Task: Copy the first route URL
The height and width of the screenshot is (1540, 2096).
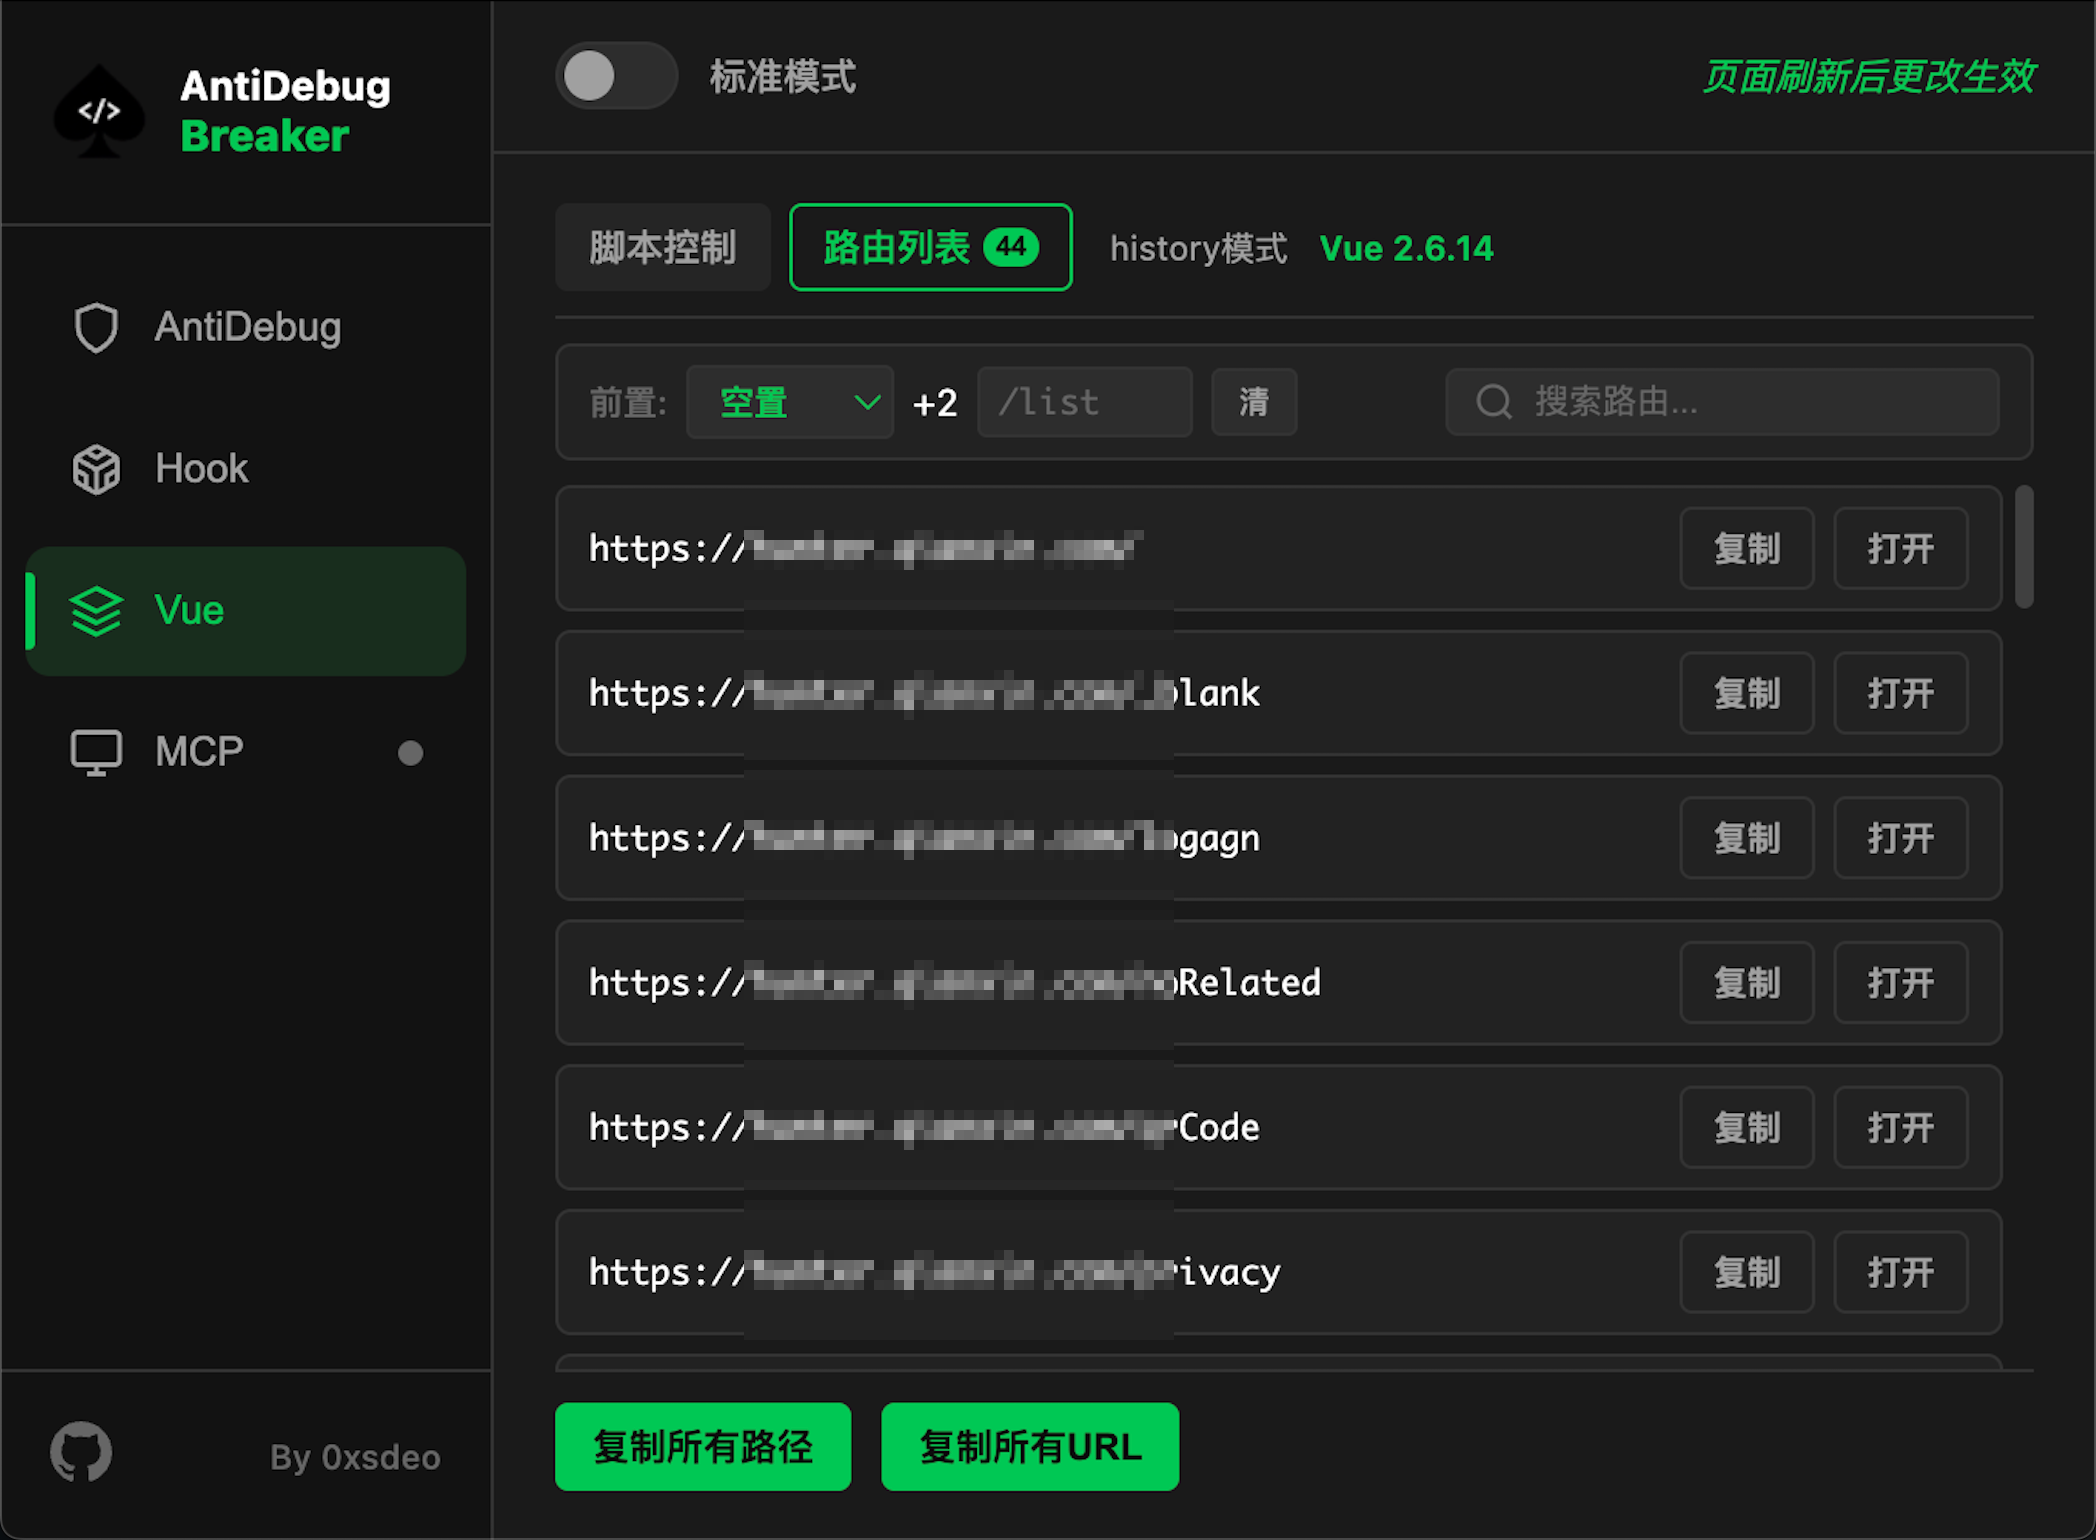Action: (1747, 549)
